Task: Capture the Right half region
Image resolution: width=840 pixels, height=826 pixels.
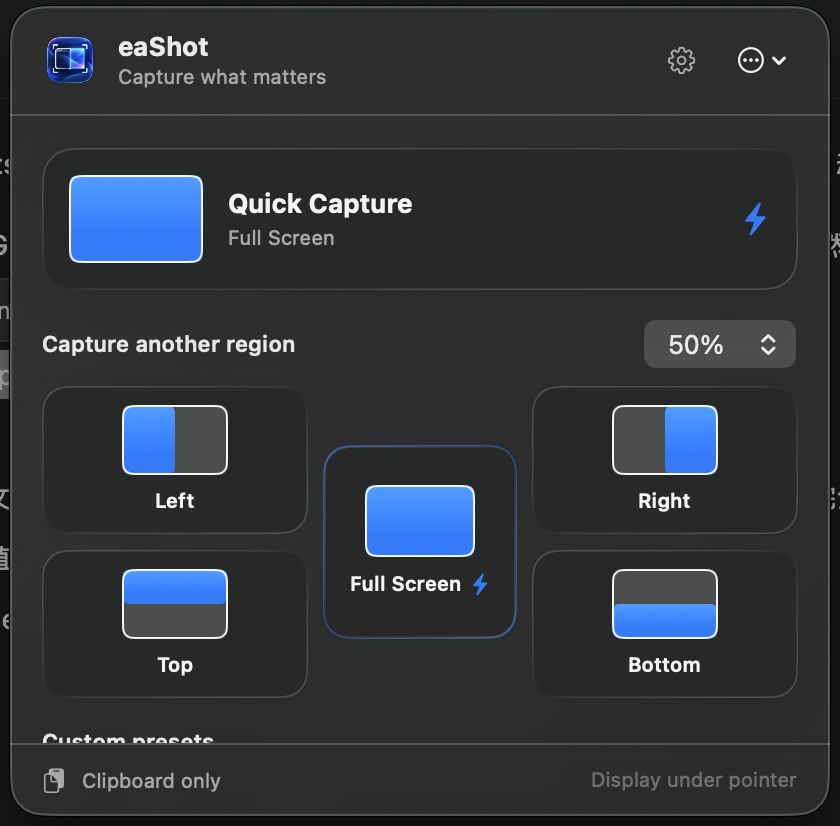Action: pos(664,460)
